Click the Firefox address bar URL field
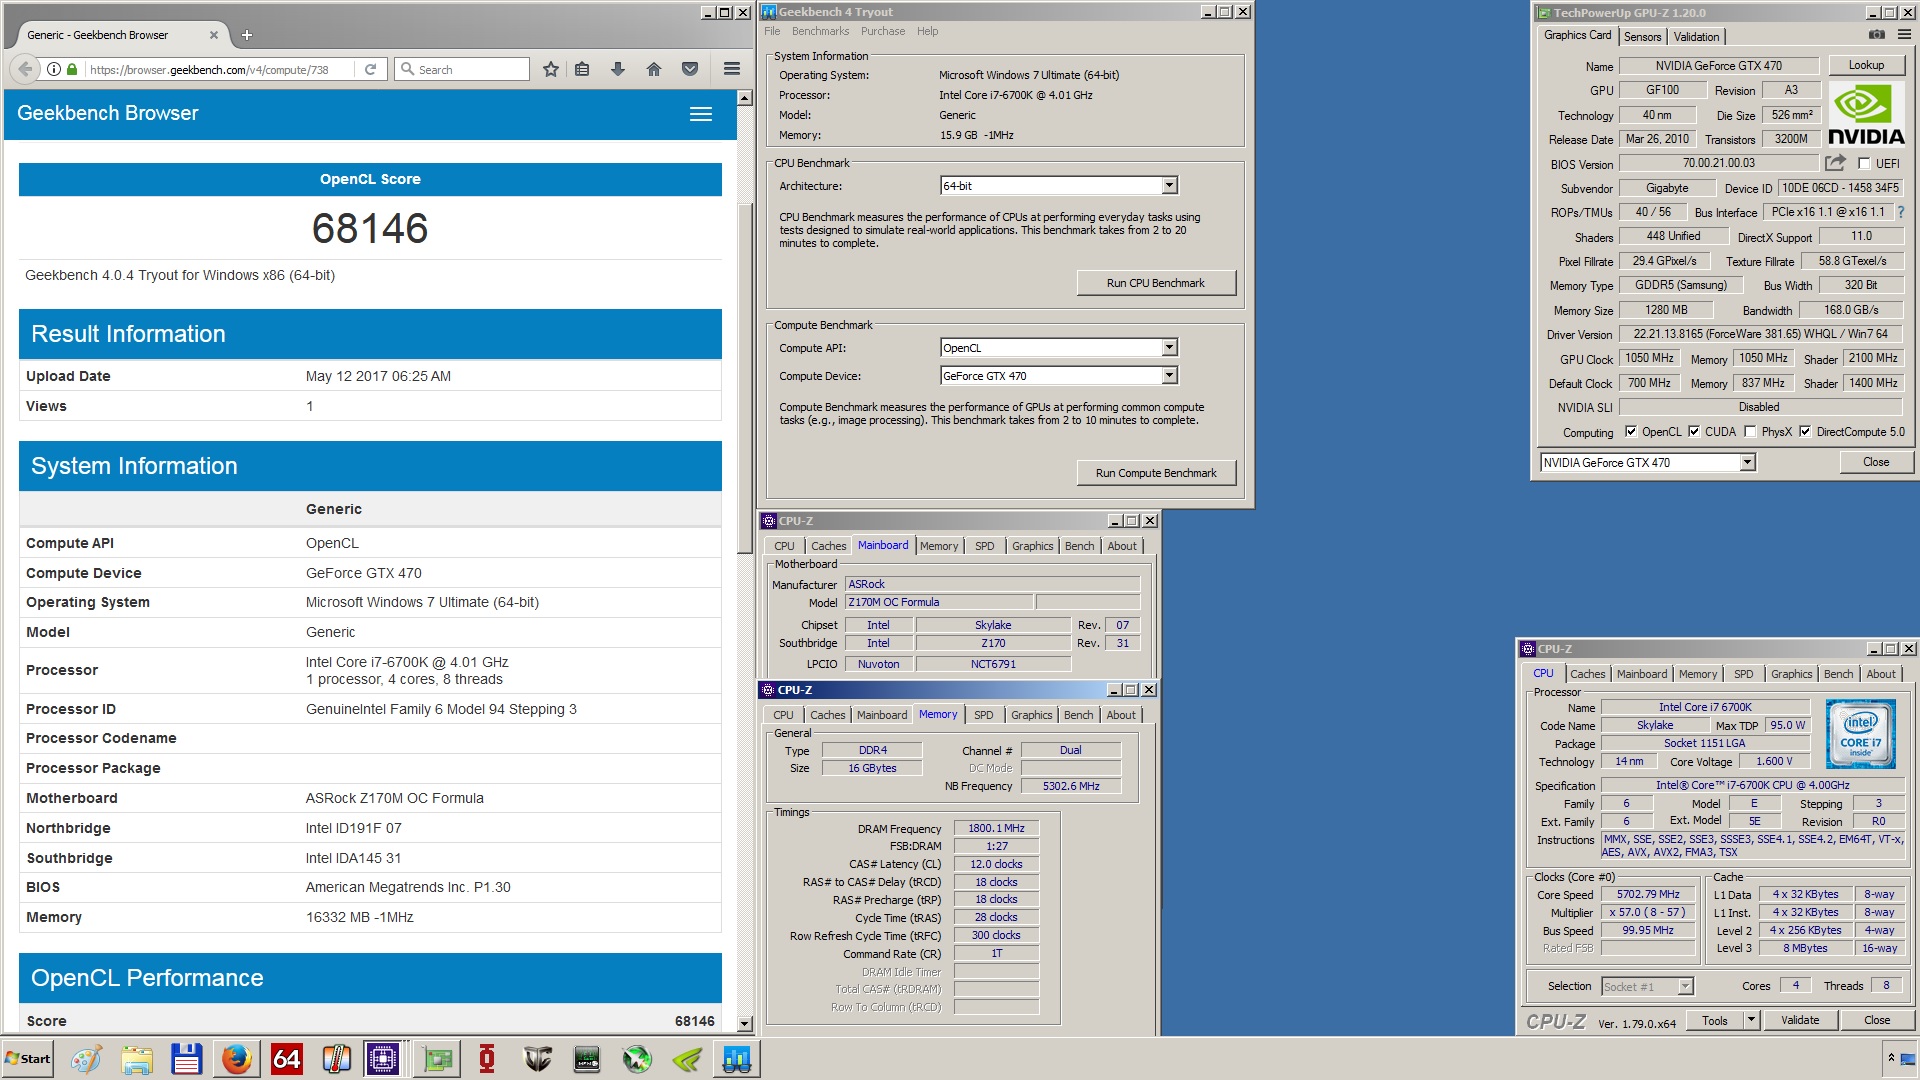This screenshot has height=1080, width=1920. point(219,69)
